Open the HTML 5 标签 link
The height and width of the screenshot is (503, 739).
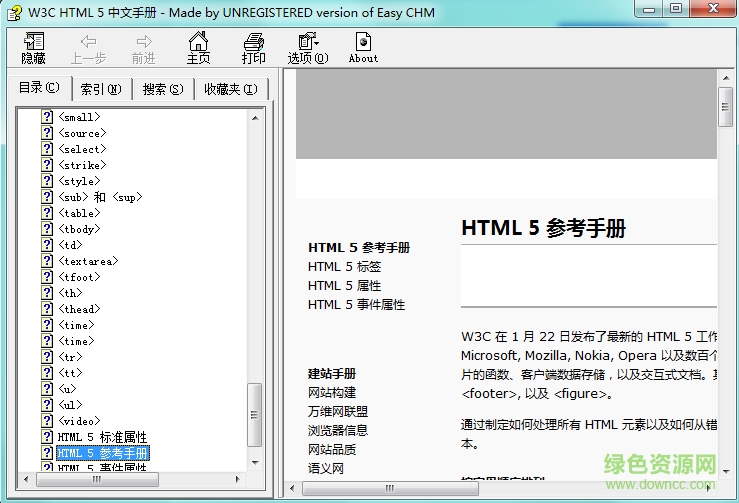344,266
